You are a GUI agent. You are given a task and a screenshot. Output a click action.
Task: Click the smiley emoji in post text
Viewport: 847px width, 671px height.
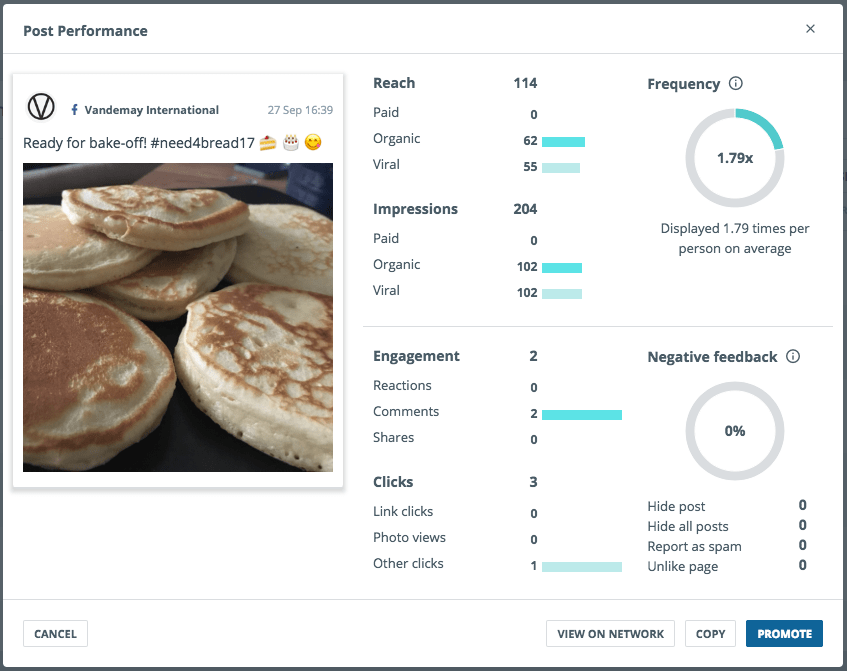(x=313, y=143)
